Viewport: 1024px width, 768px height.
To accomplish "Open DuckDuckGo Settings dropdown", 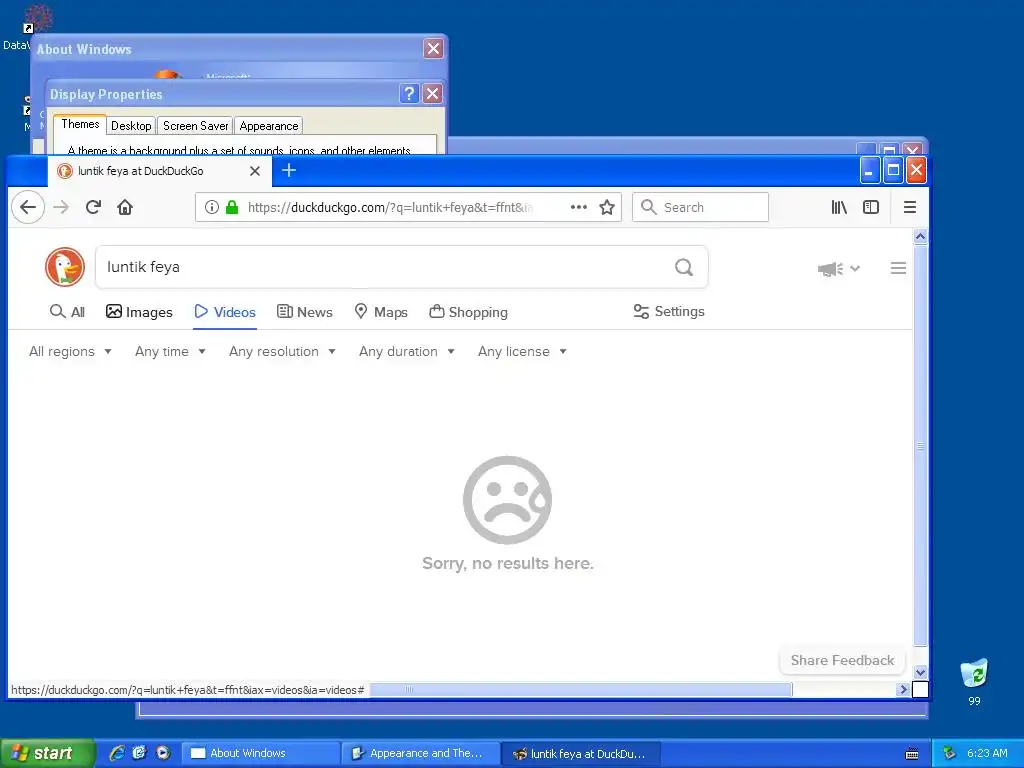I will [x=669, y=312].
